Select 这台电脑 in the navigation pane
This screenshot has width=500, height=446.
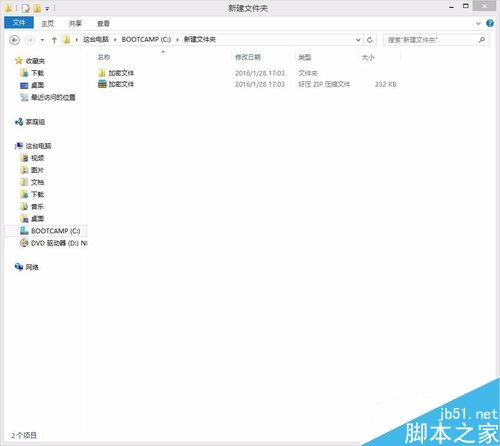tap(38, 146)
